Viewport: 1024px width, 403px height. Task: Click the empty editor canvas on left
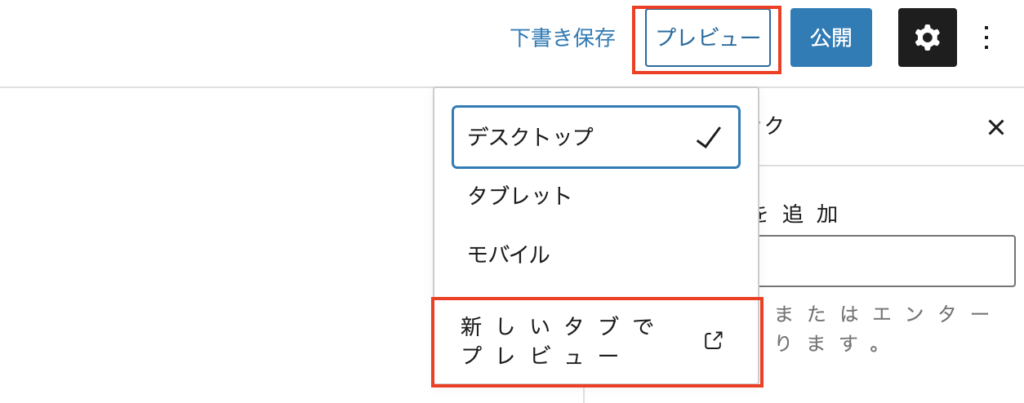216,245
